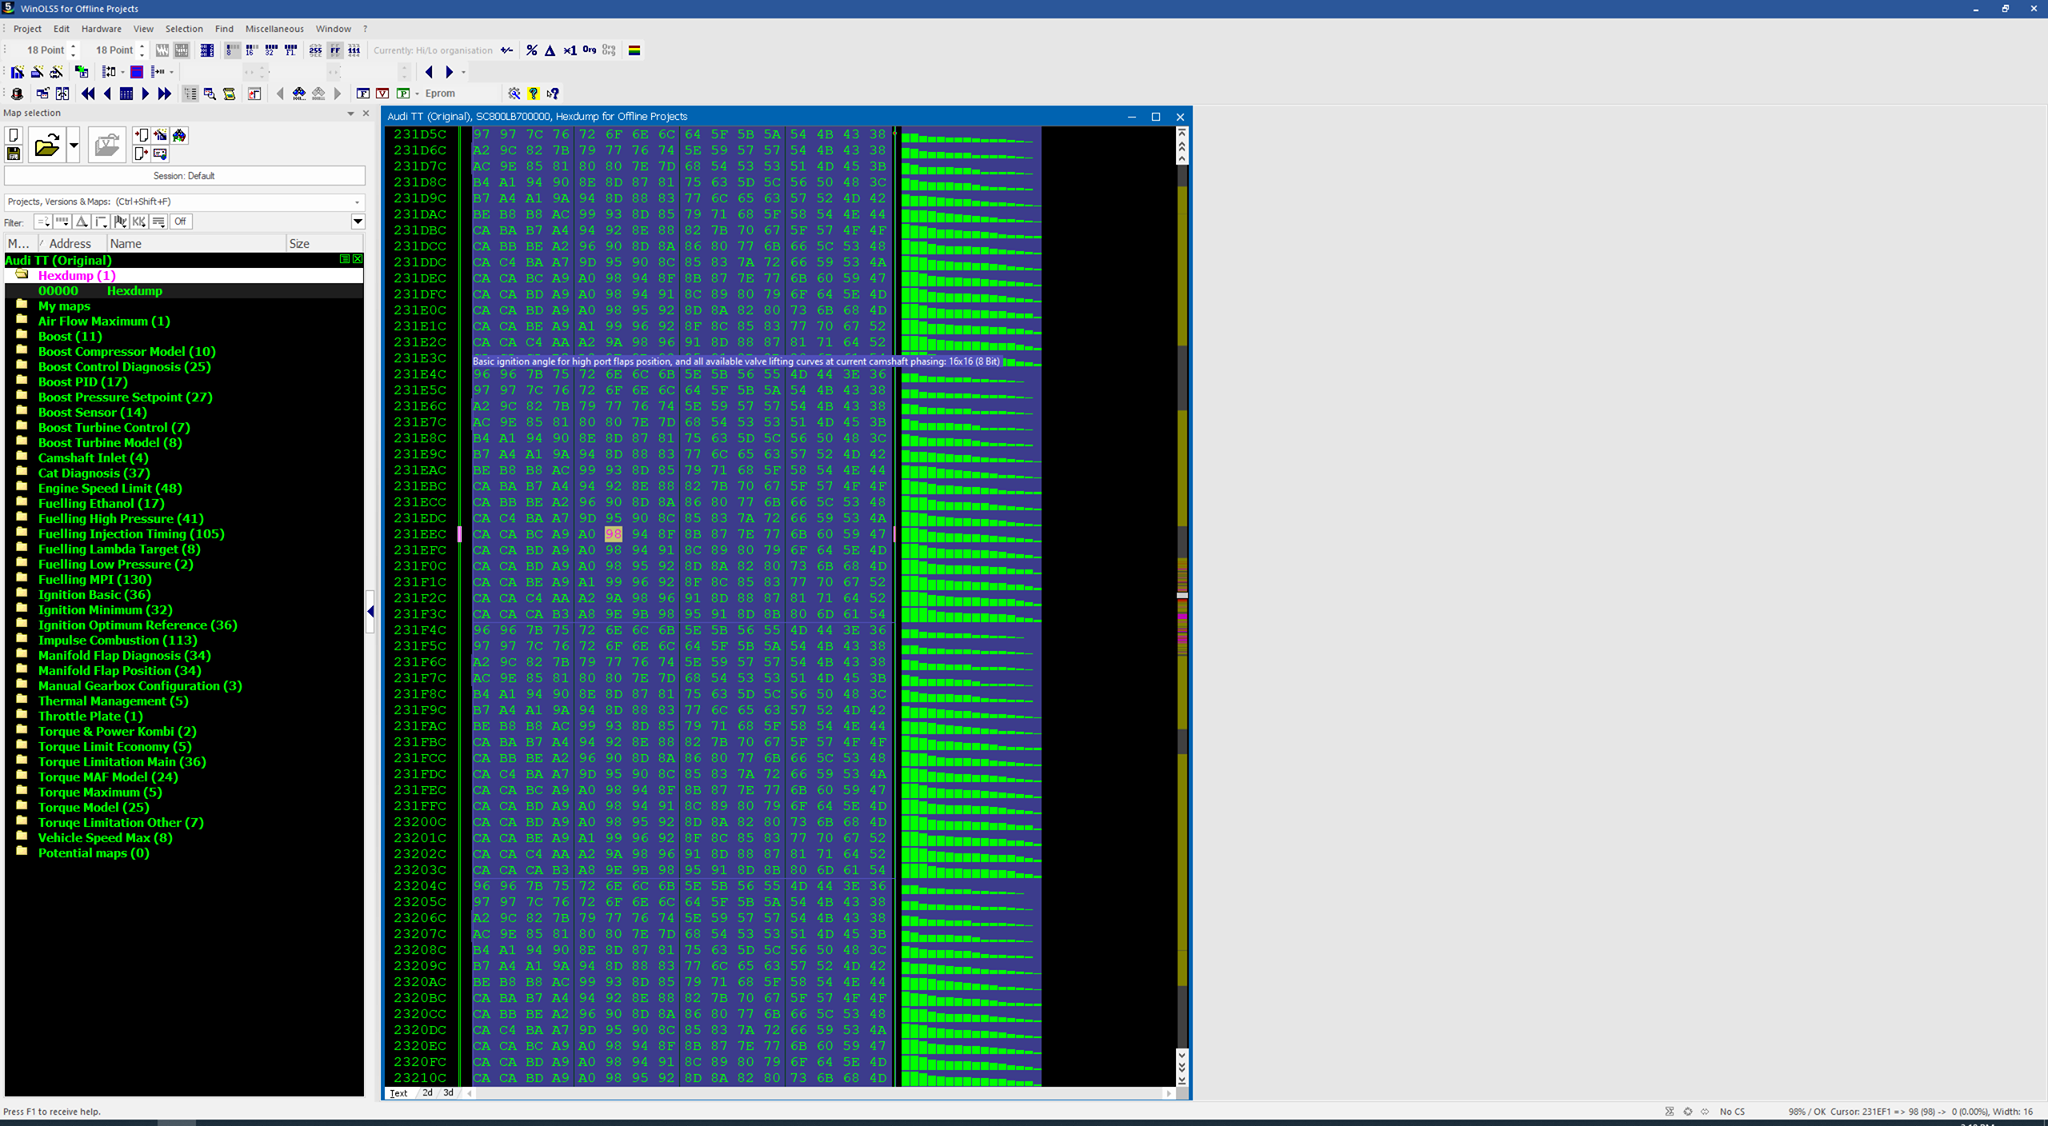2048x1126 pixels.
Task: Sort list by Name column header
Action: point(196,243)
